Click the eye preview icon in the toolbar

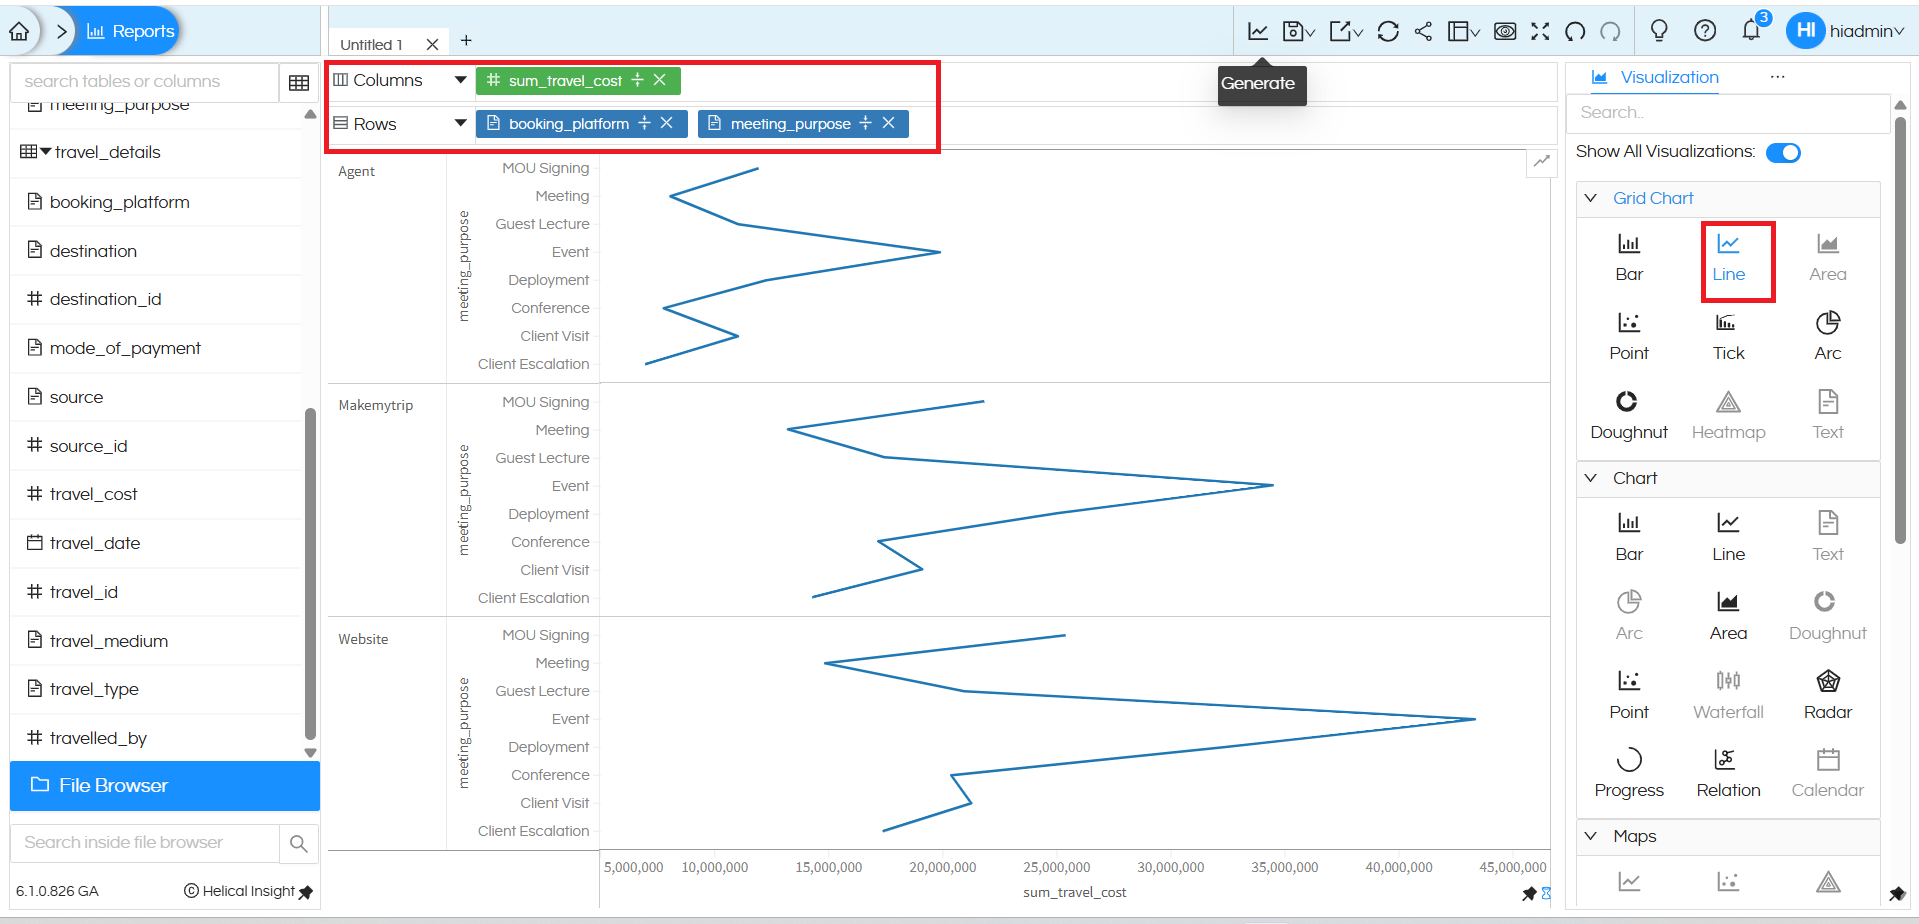(x=1505, y=31)
